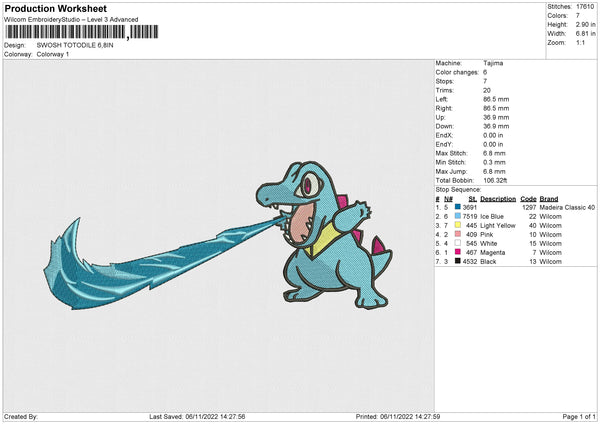This screenshot has width=600, height=424.
Task: Click the 'Magenta' description text
Action: pos(492,253)
